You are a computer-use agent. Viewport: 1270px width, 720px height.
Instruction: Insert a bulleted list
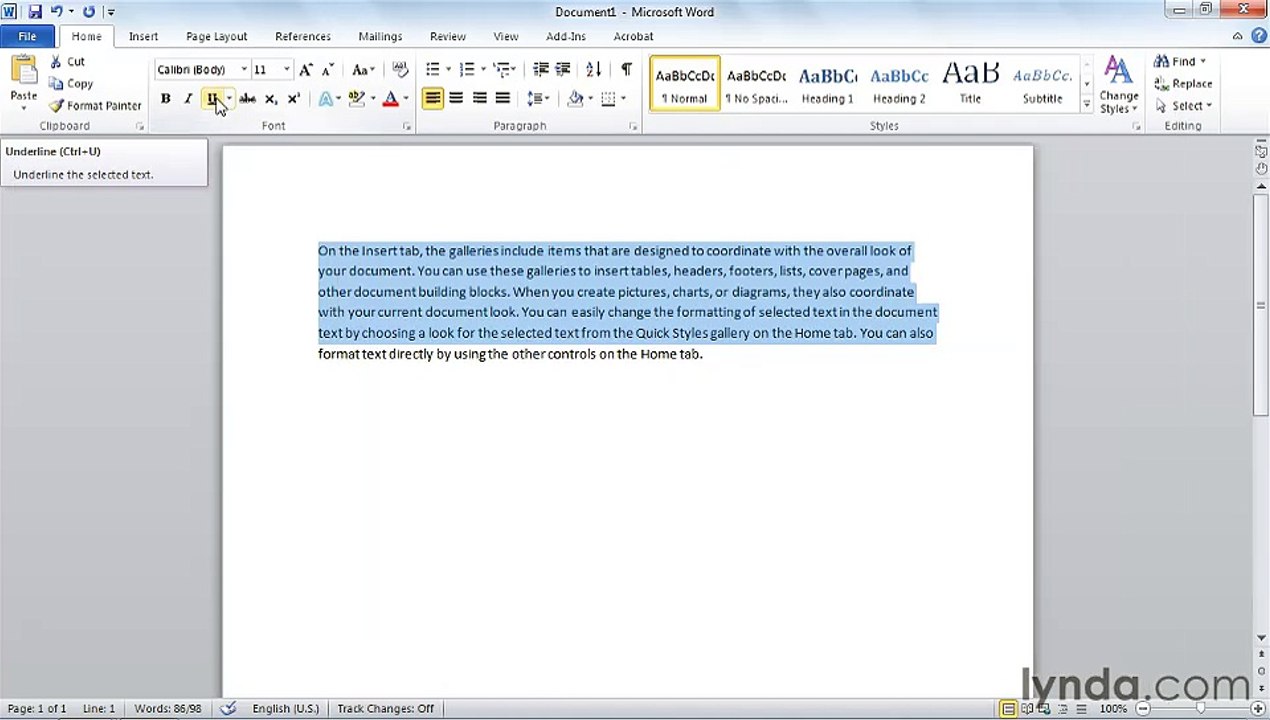[433, 69]
